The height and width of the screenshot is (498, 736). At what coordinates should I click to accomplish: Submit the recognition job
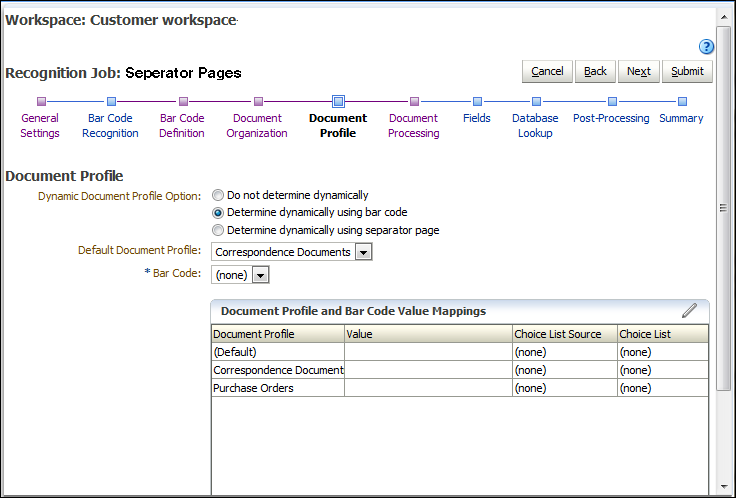687,71
